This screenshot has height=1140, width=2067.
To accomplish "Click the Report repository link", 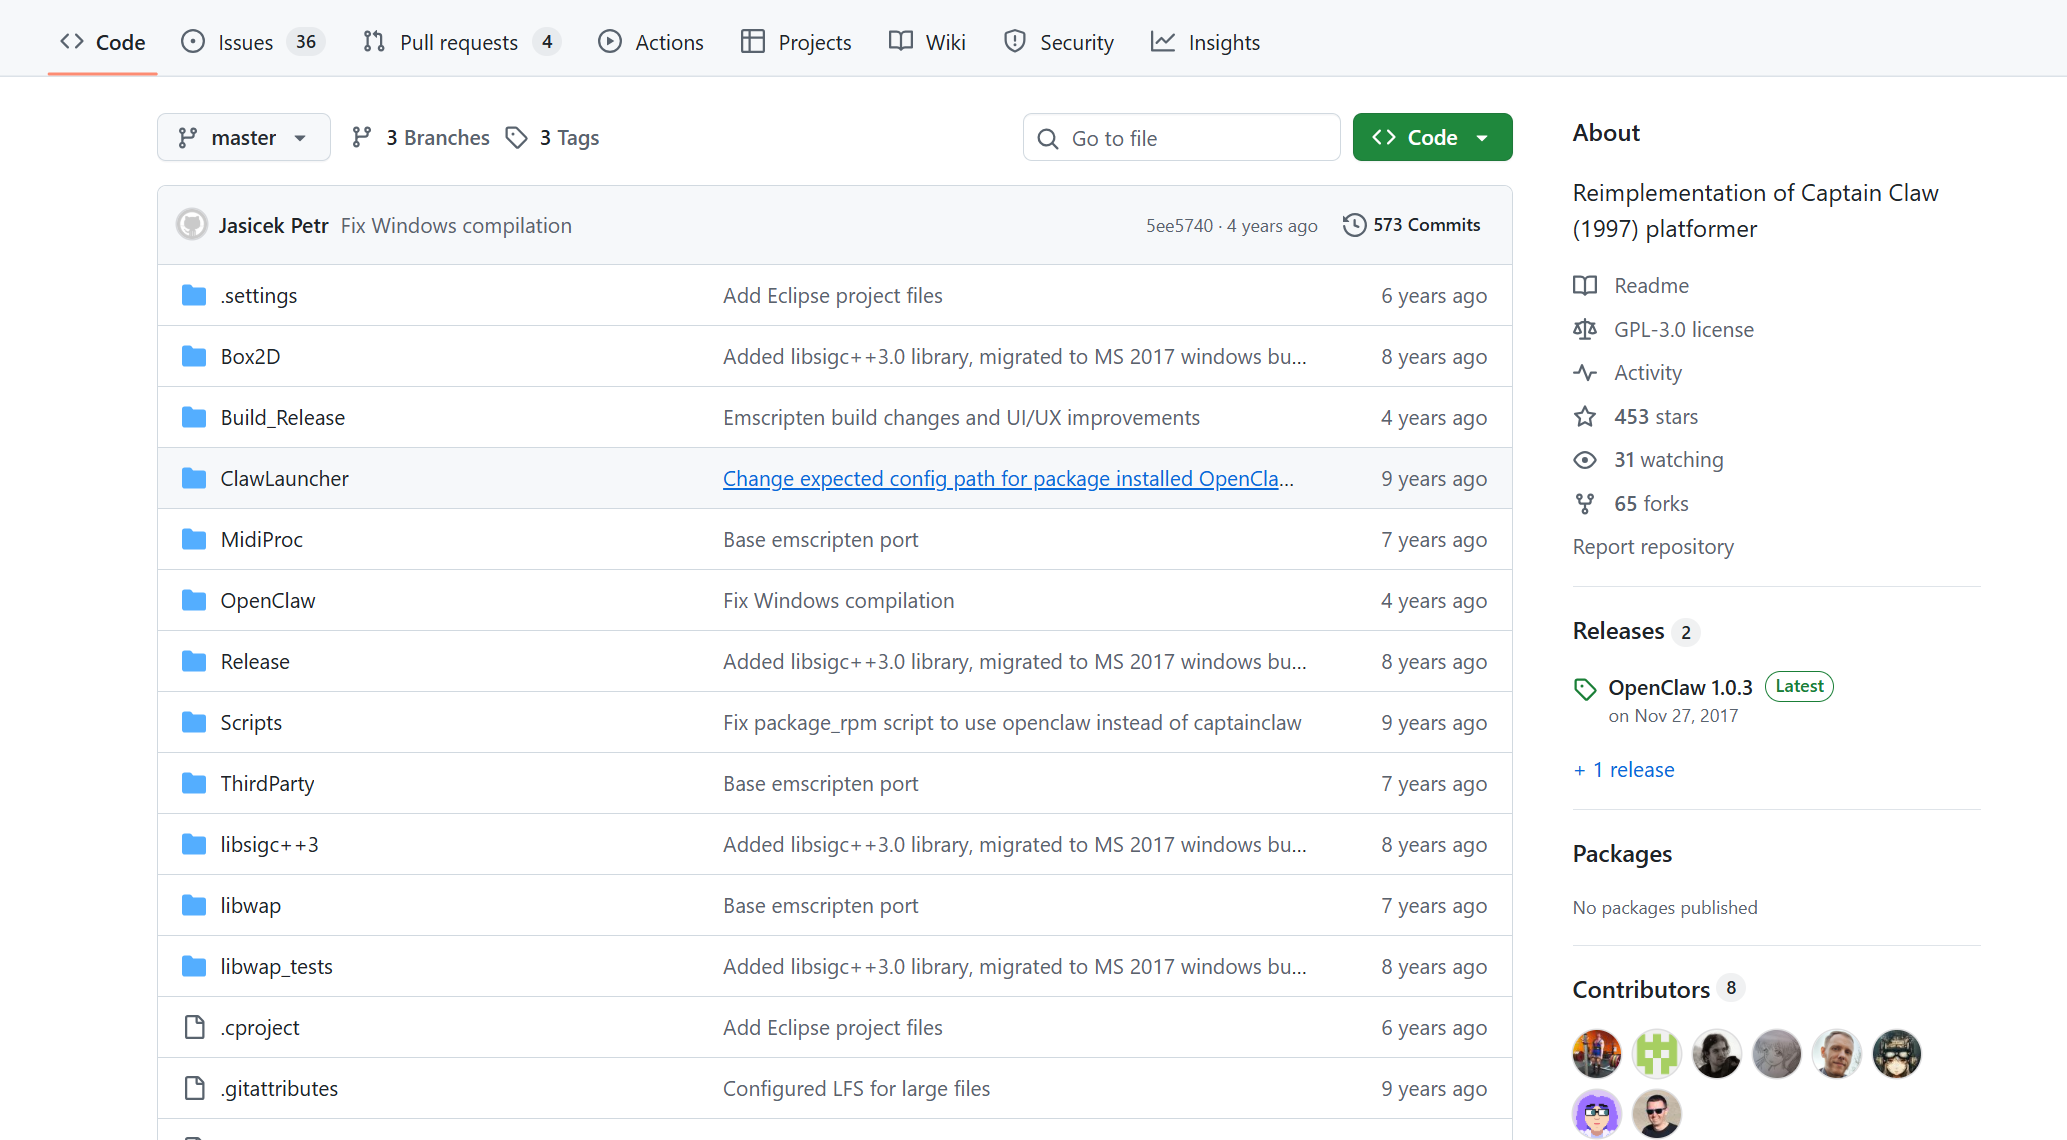I will [x=1653, y=547].
